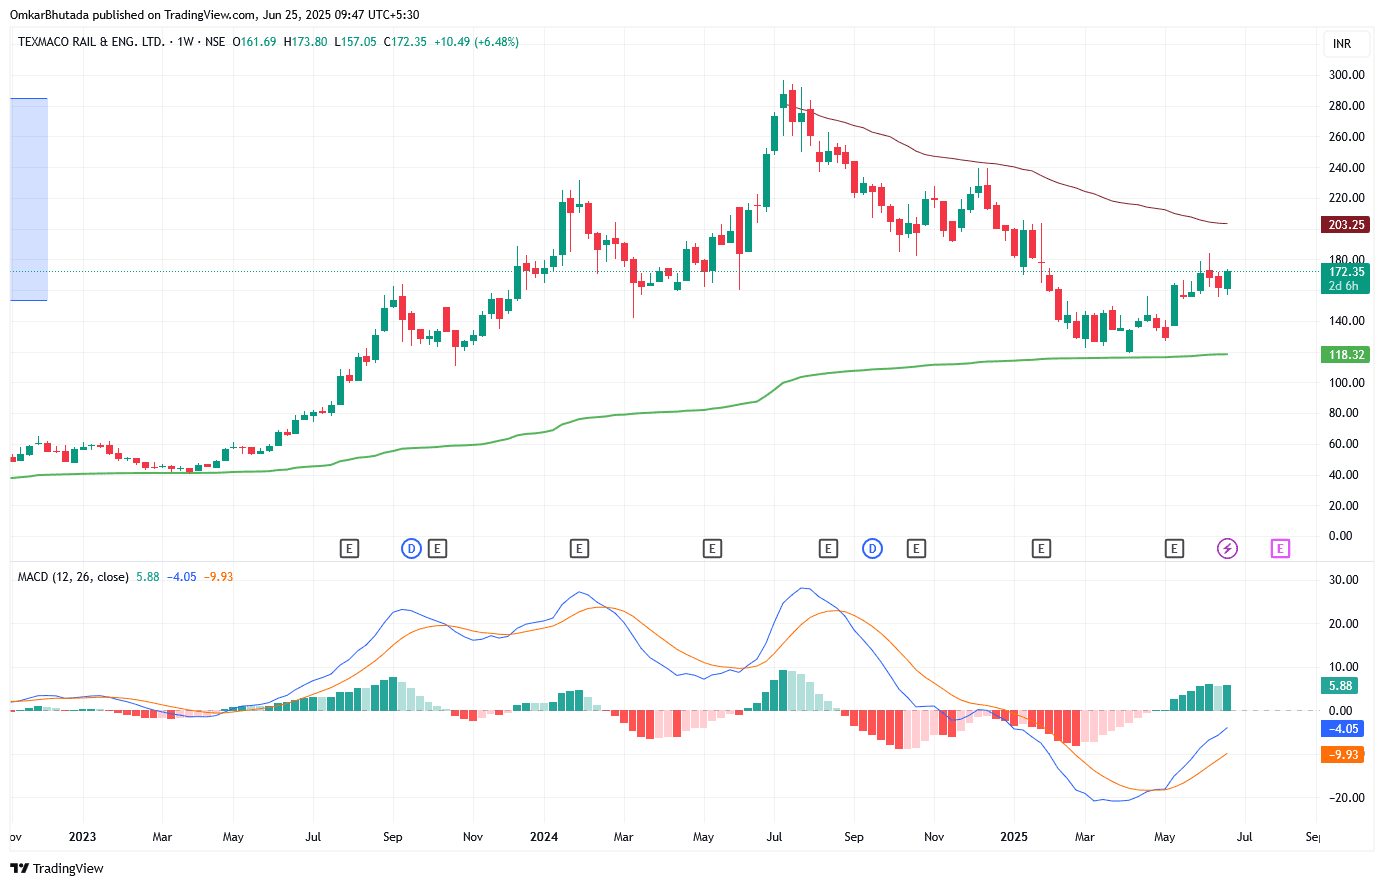
Task: Click the MACD legend value −4.05
Action: [182, 577]
